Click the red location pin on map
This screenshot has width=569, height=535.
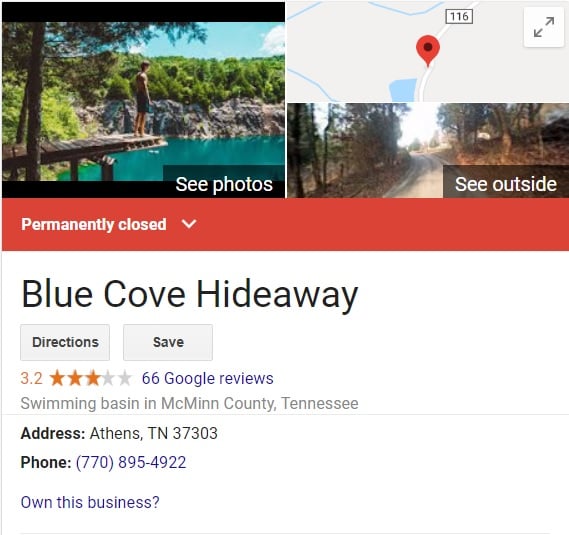[x=428, y=50]
